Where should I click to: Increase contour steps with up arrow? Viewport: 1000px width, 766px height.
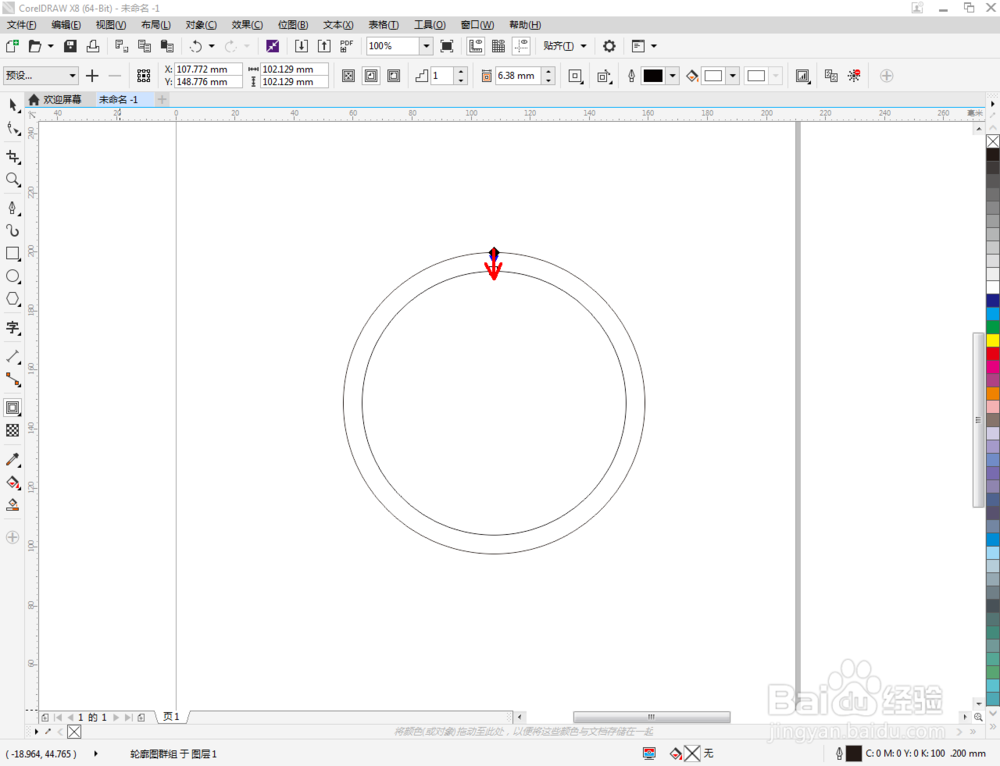(462, 71)
